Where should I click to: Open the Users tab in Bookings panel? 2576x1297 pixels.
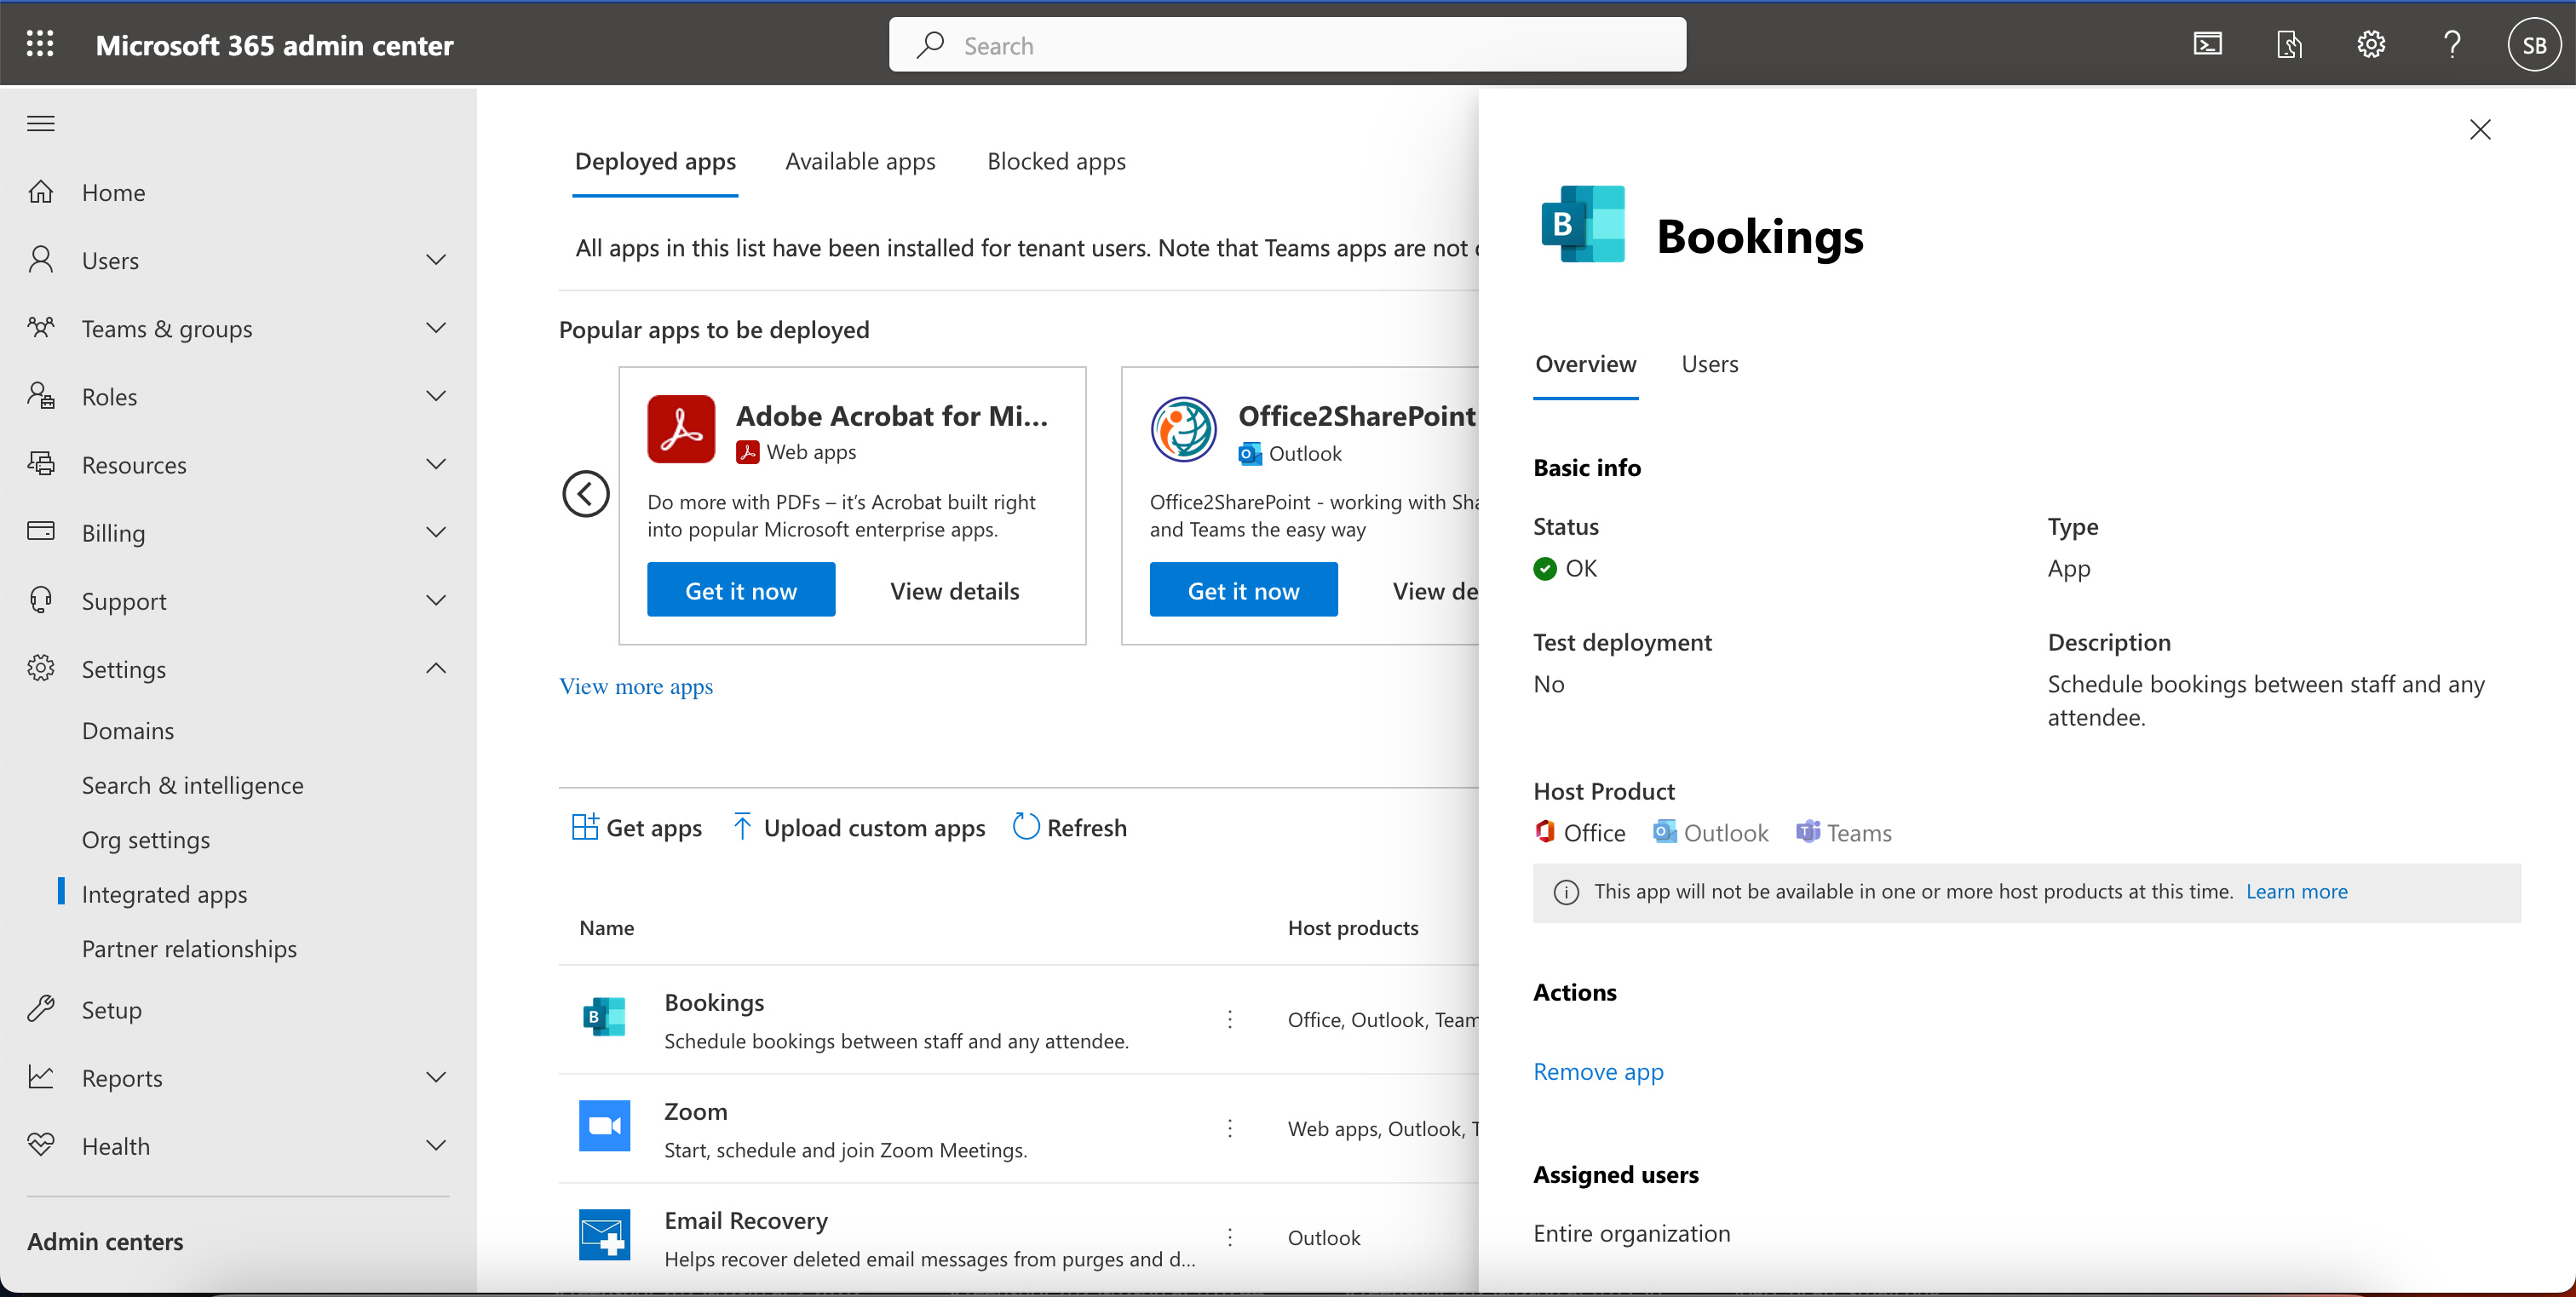point(1709,364)
